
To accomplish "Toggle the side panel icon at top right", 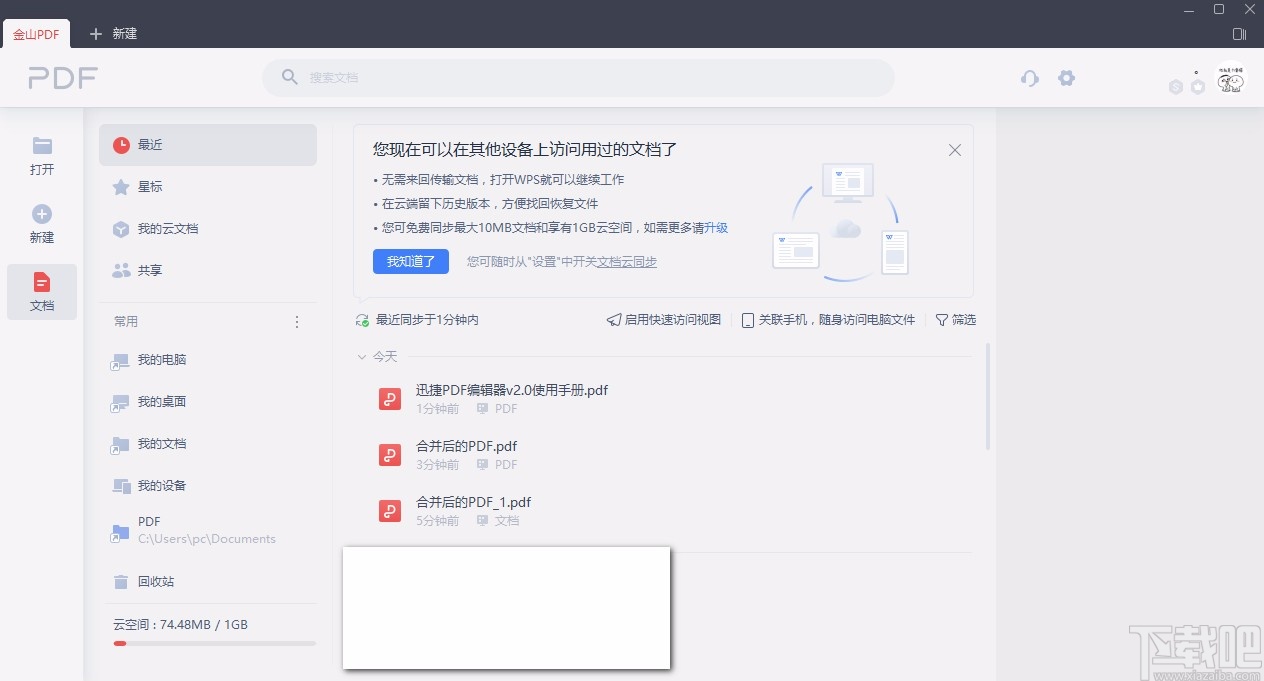I will (x=1240, y=34).
